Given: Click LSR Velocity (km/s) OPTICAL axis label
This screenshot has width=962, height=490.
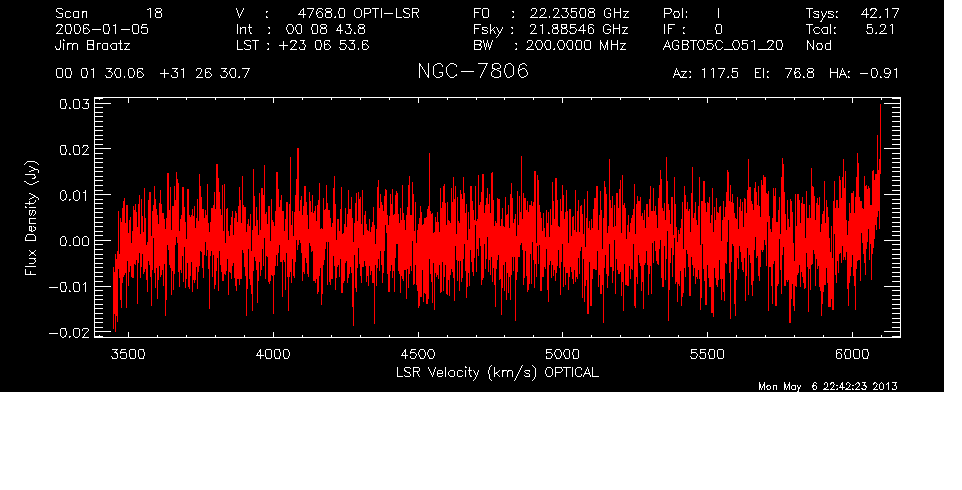Looking at the screenshot, I should click(x=497, y=373).
